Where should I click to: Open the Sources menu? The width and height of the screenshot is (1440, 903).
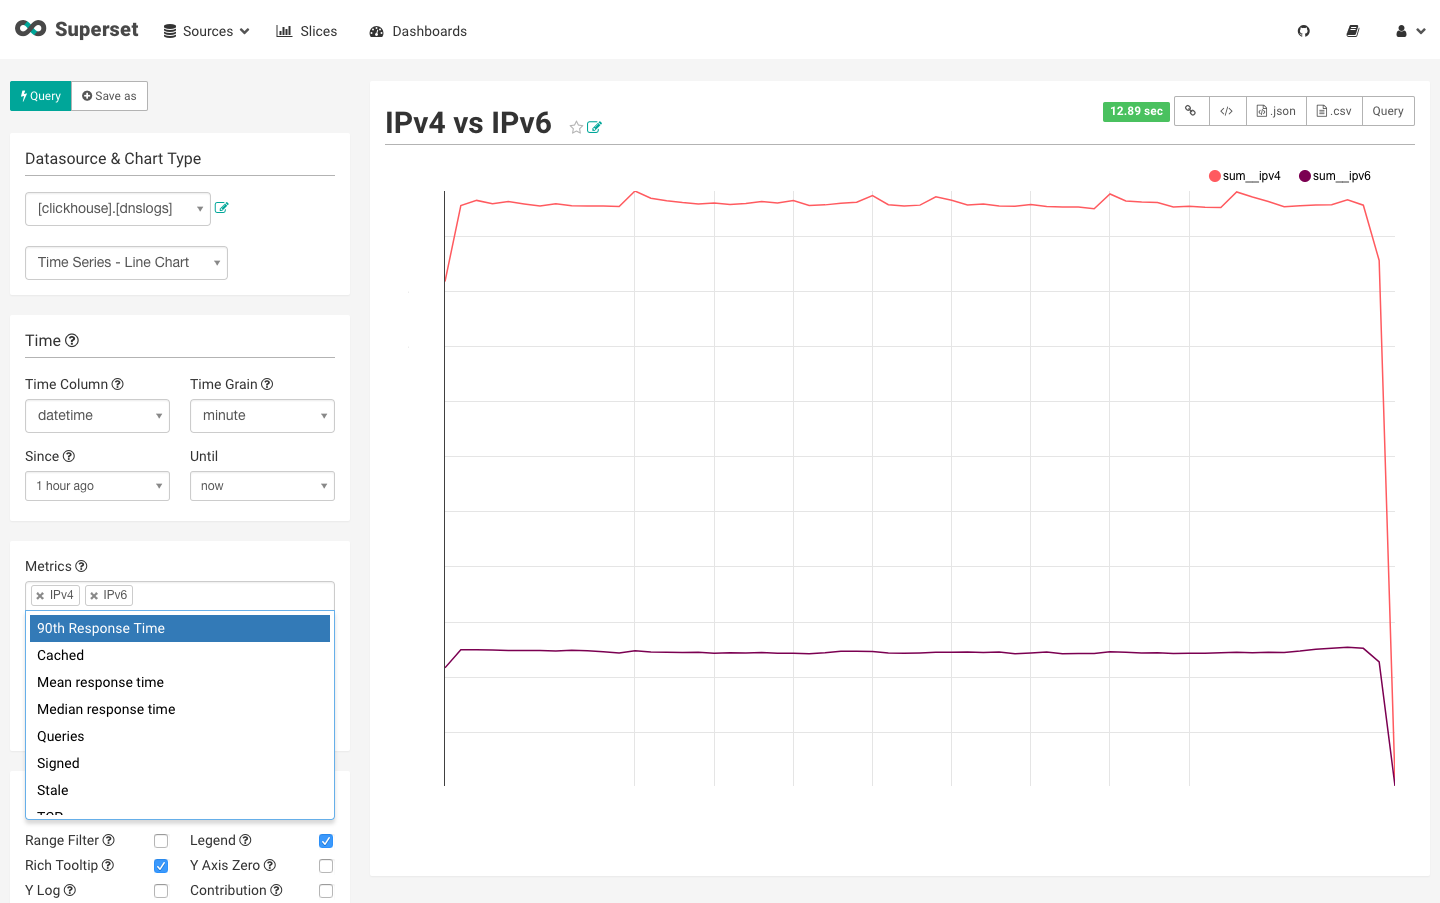coord(206,31)
